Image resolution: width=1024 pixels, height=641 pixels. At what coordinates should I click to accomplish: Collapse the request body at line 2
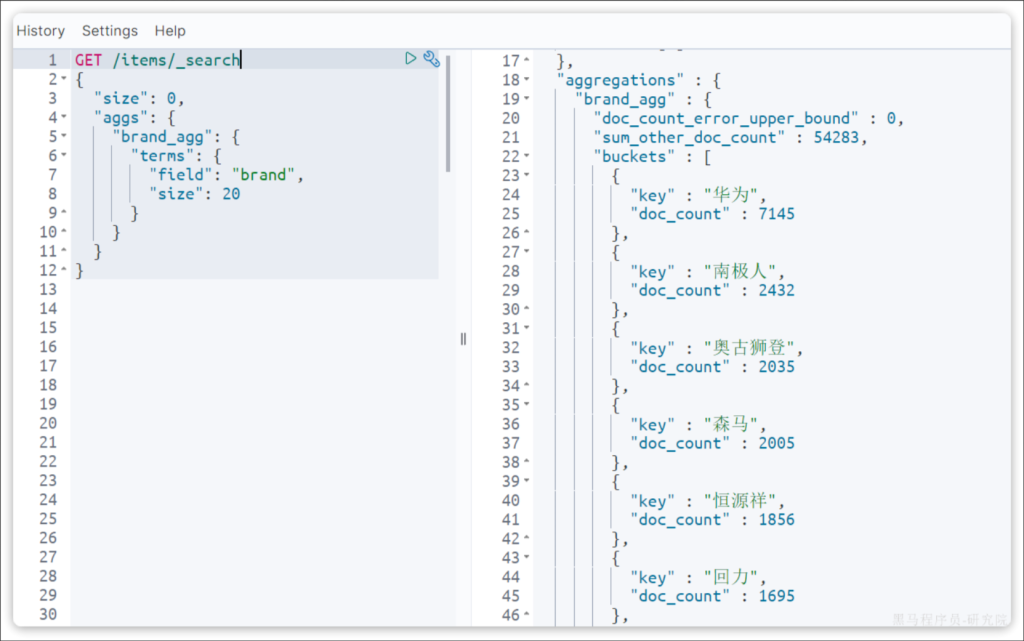coord(64,79)
